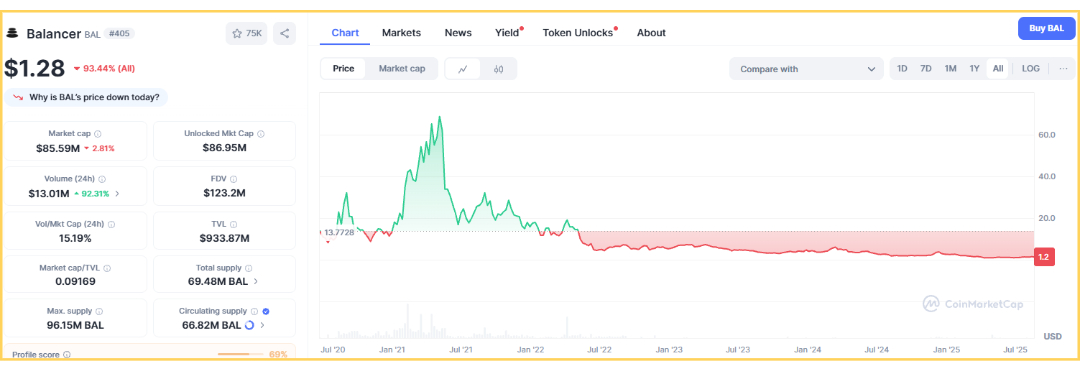The image size is (1080, 370).
Task: Click Max. supply info icon
Action: [x=99, y=311]
